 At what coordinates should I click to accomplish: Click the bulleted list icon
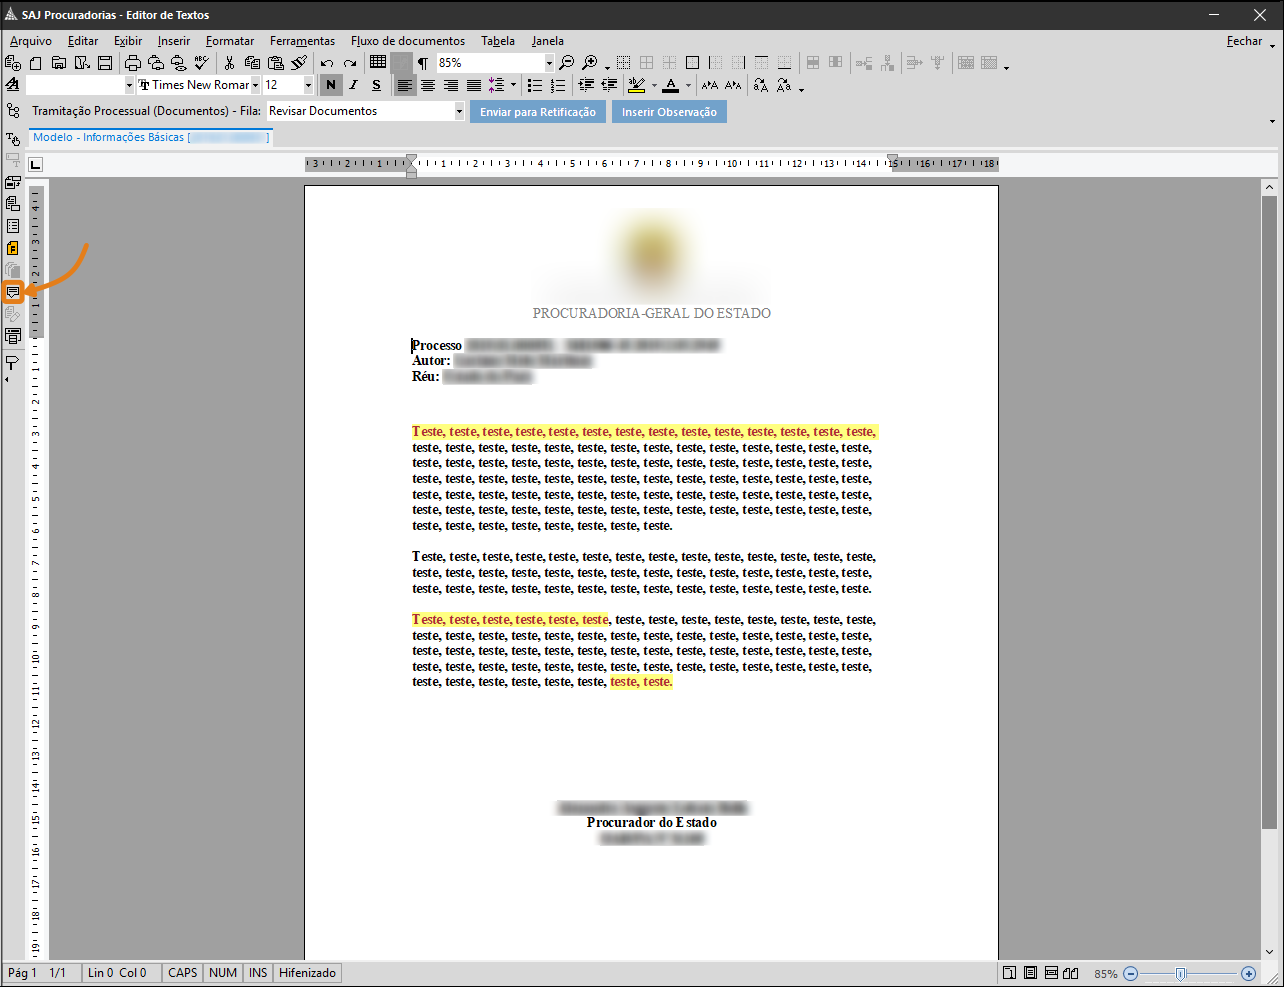click(x=535, y=86)
